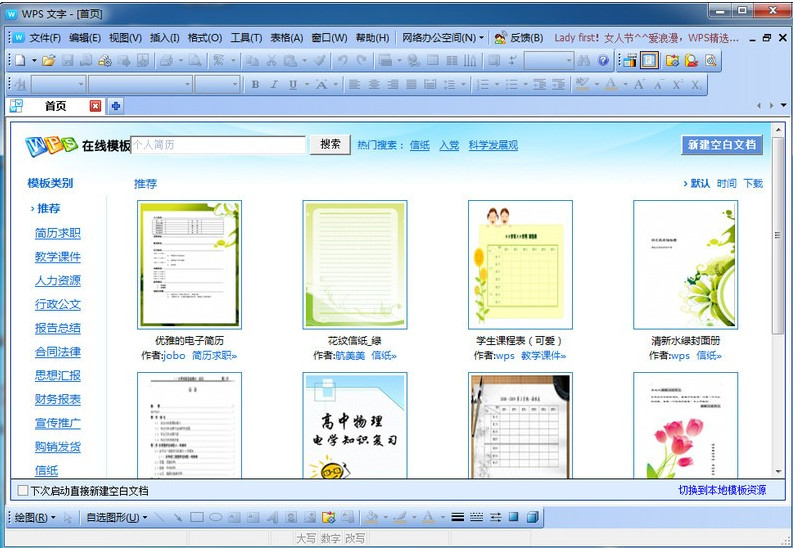Click the Undo arrow icon
Image resolution: width=793 pixels, height=548 pixels.
(342, 61)
